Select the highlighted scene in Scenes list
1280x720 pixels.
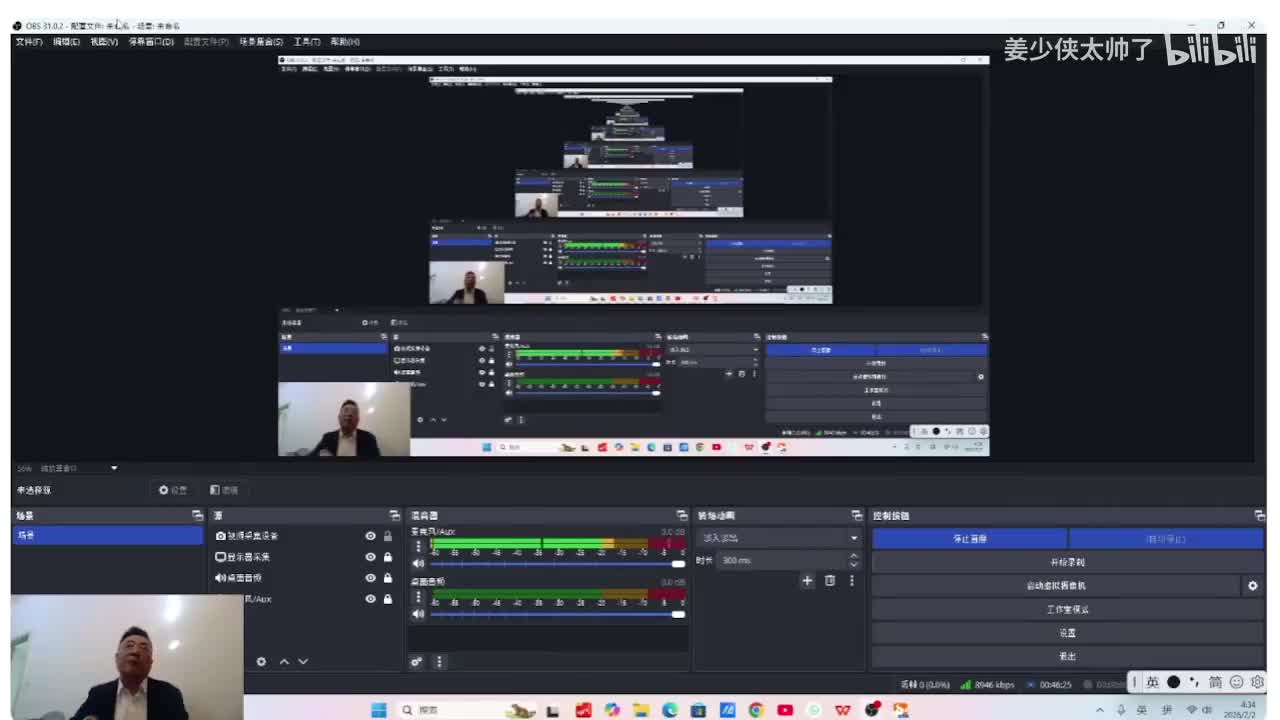click(x=108, y=536)
